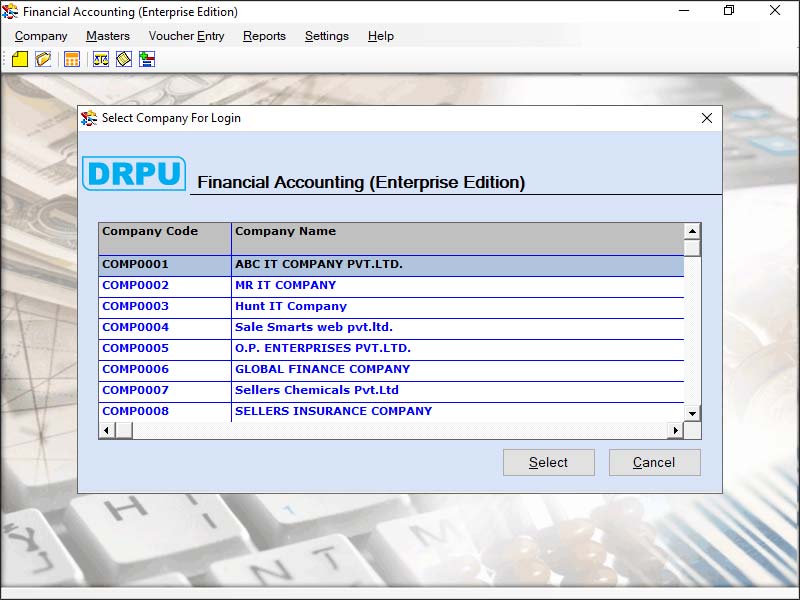Click the dialog icon beside Select Company For Login

click(86, 118)
